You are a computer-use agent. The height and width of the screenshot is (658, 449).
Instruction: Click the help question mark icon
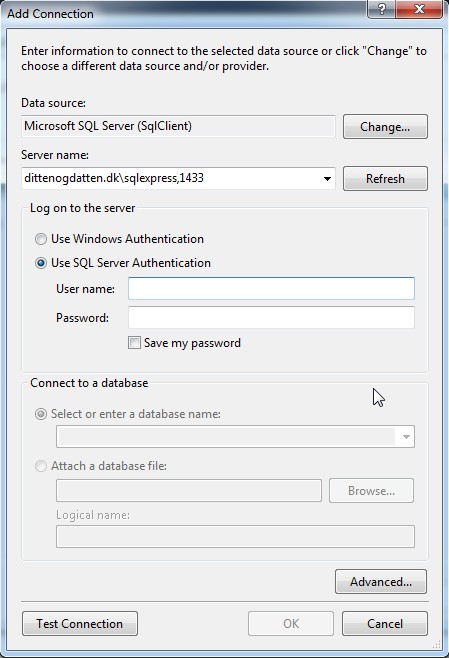pyautogui.click(x=381, y=9)
